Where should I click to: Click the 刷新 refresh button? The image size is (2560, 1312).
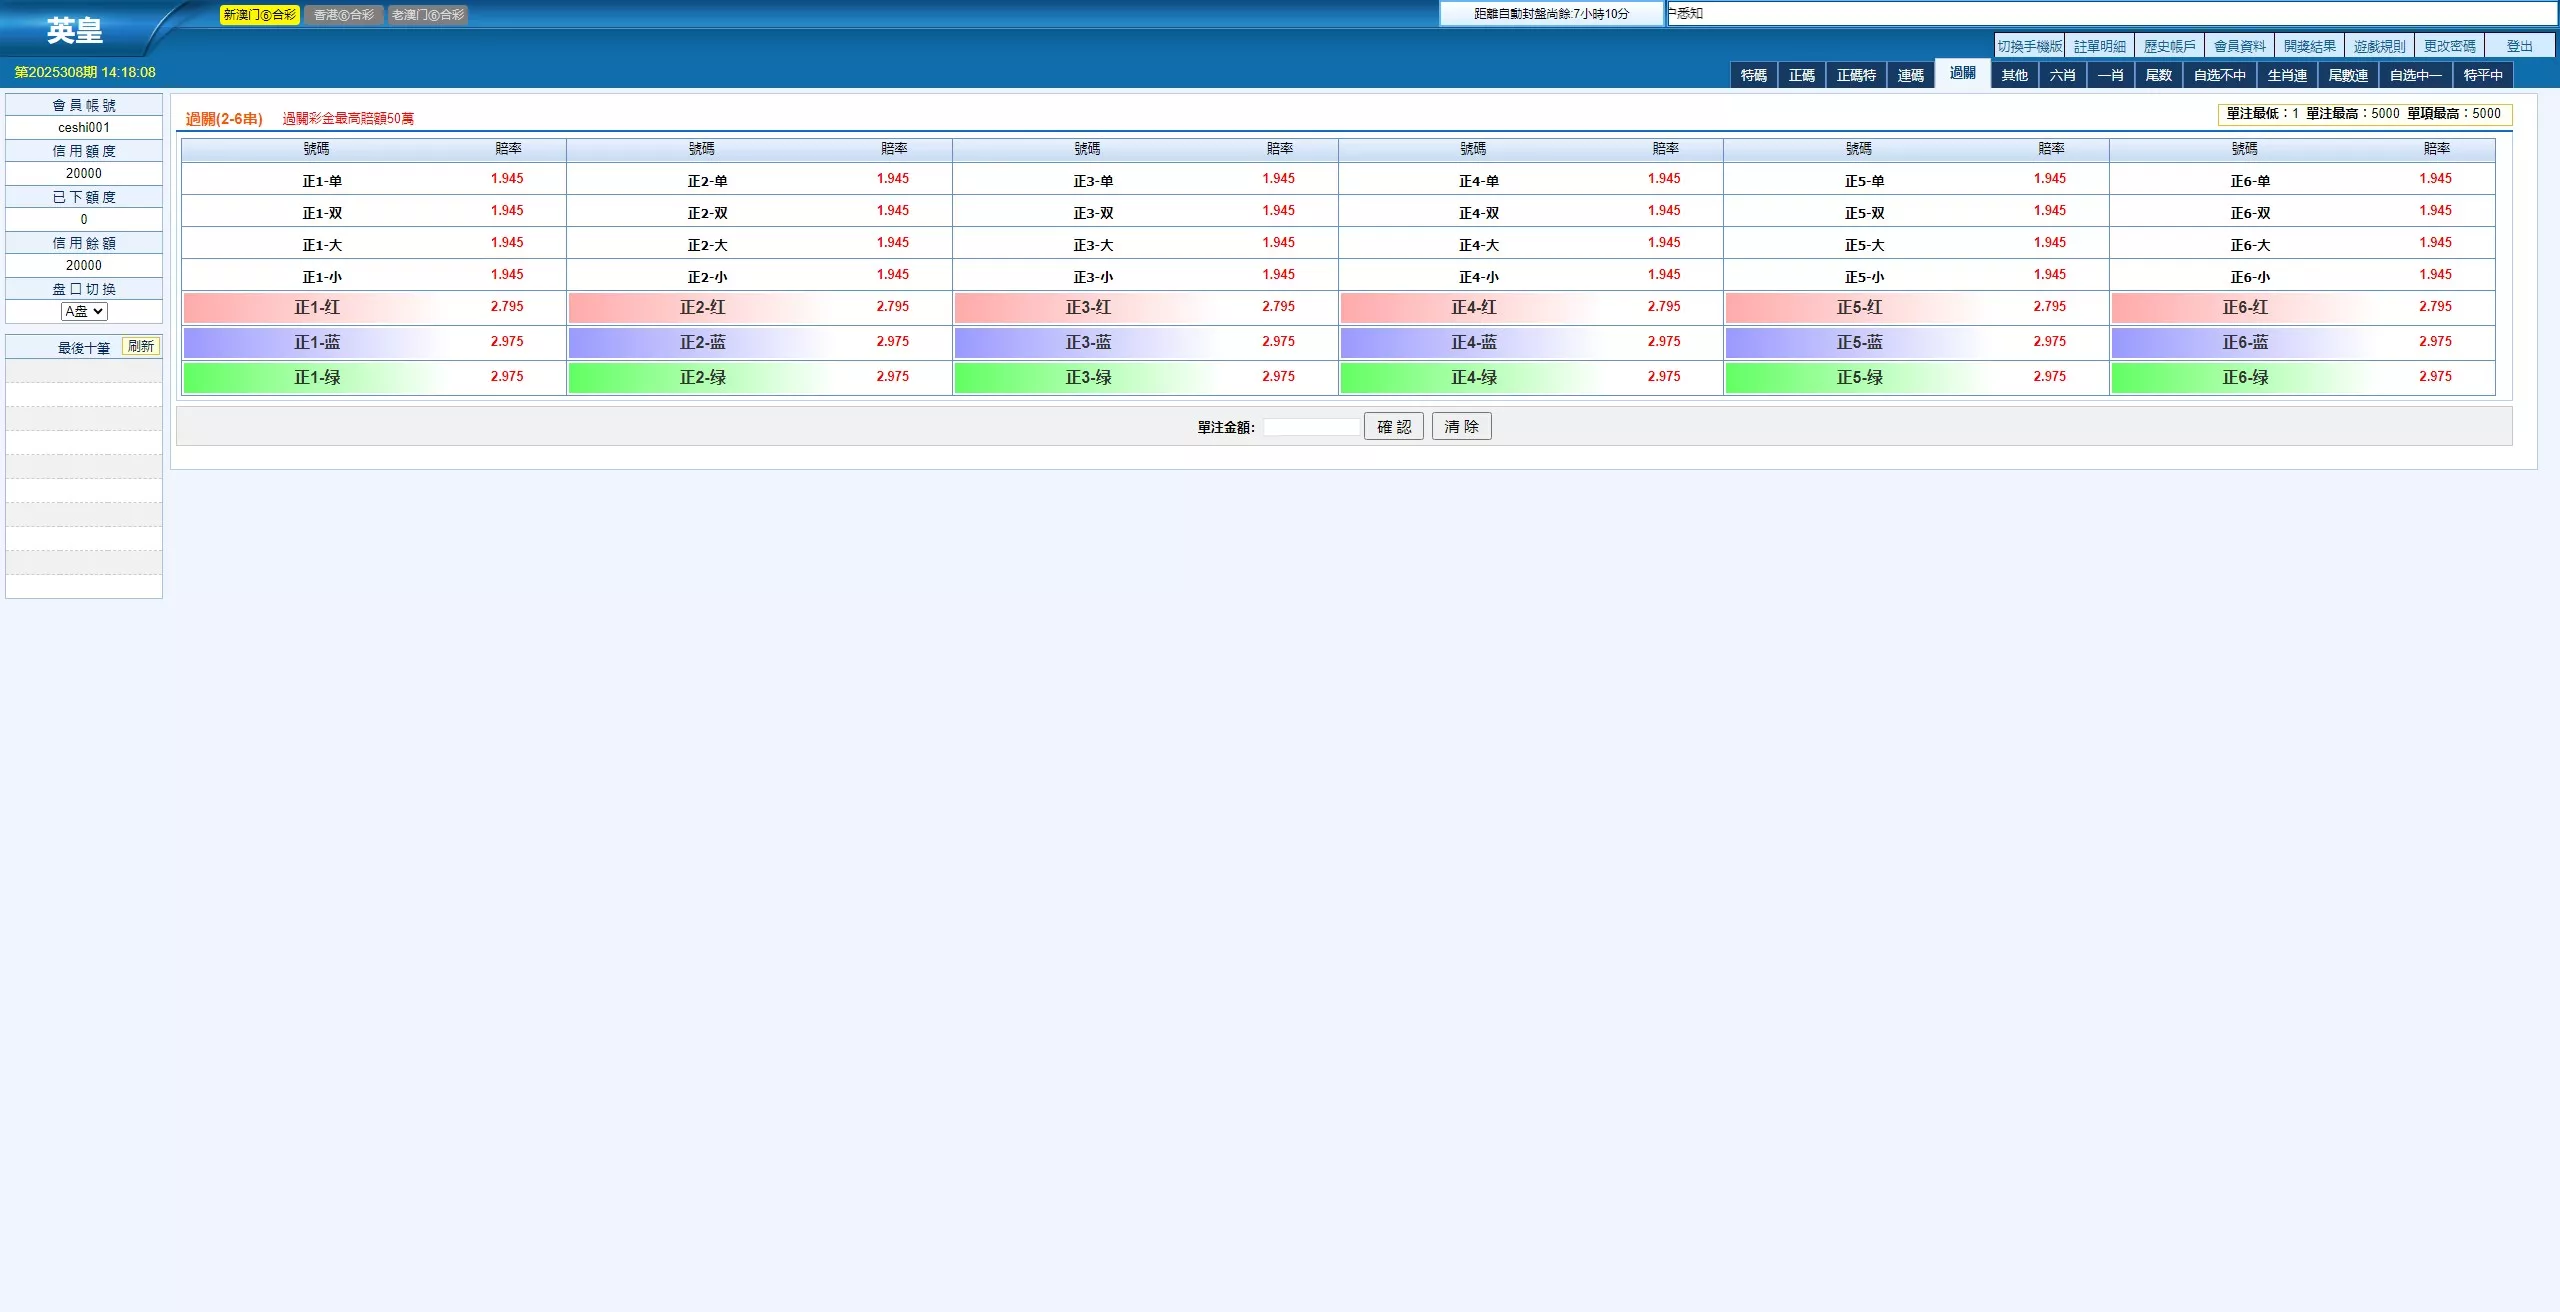141,346
